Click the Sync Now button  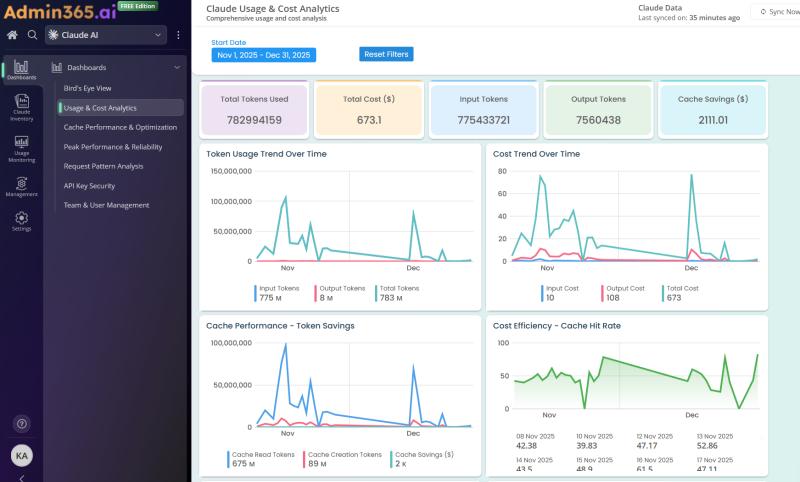point(777,12)
